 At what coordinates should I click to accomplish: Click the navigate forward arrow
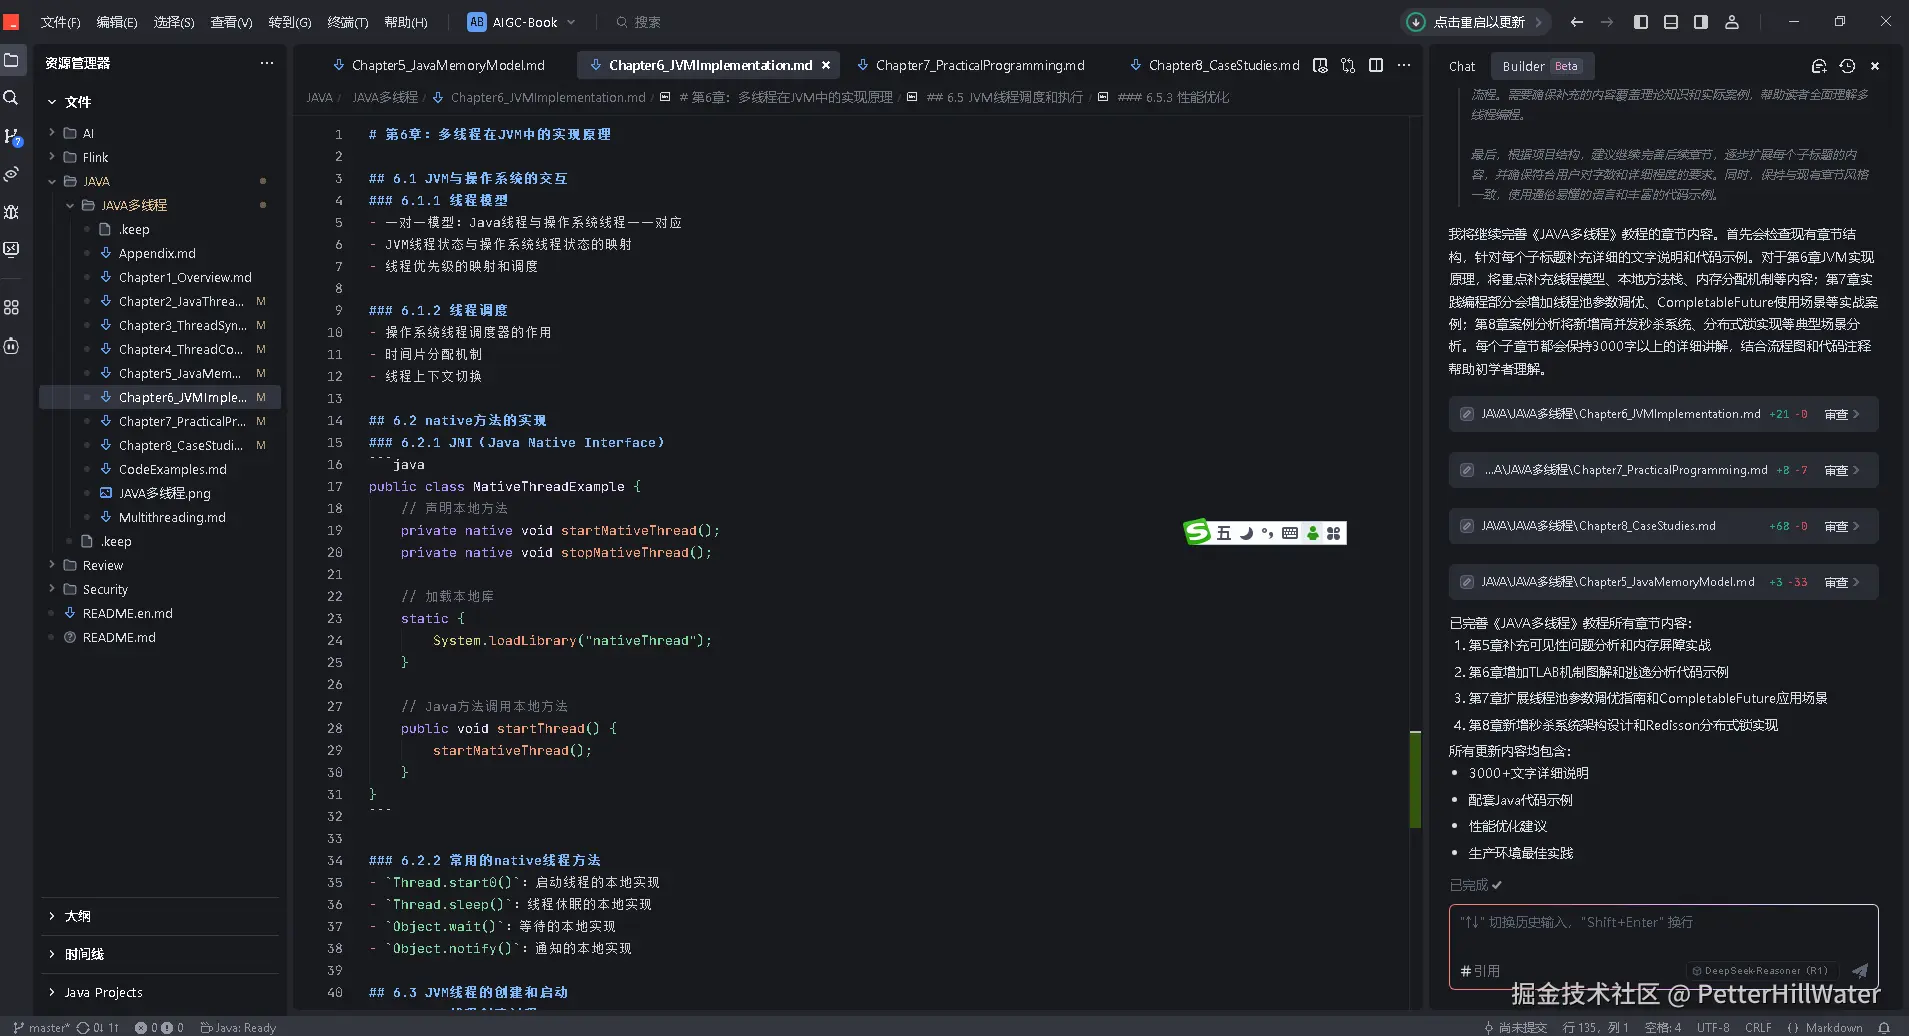click(1607, 22)
